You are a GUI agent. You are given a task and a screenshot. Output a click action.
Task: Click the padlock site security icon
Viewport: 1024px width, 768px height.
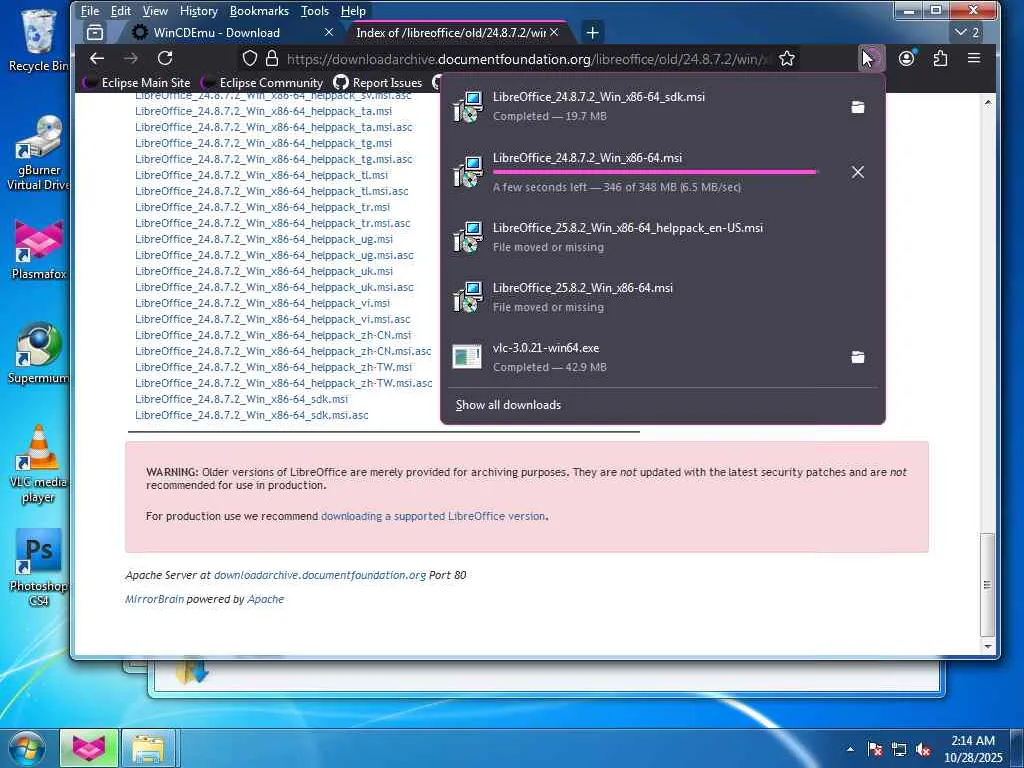272,59
